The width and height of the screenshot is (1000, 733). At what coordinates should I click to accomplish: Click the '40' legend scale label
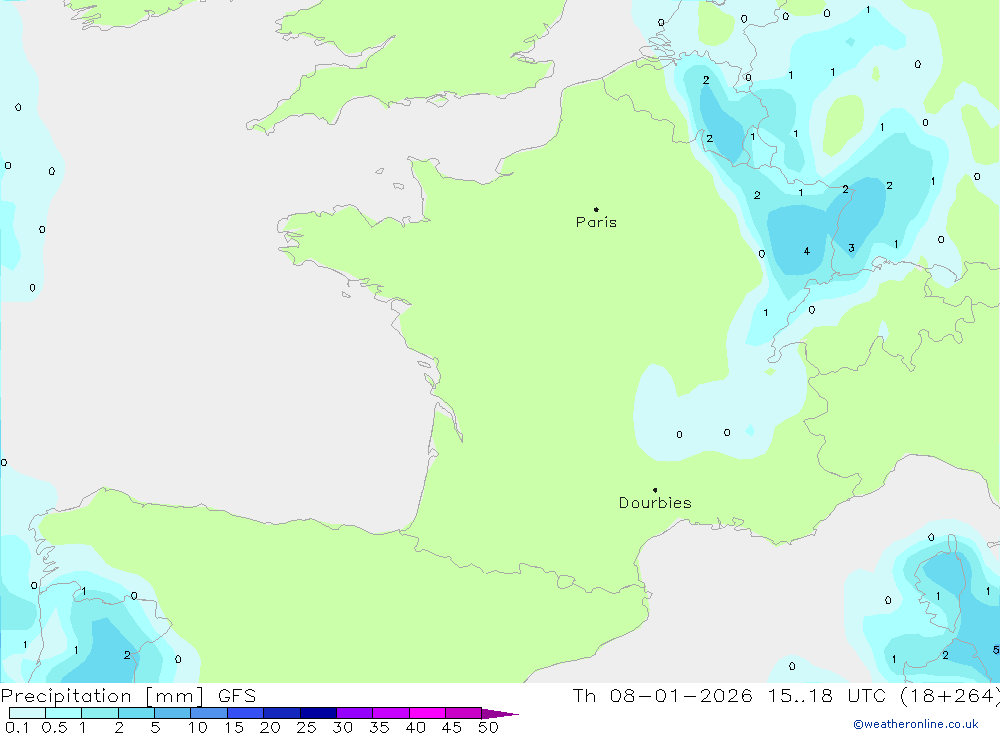pos(416,727)
